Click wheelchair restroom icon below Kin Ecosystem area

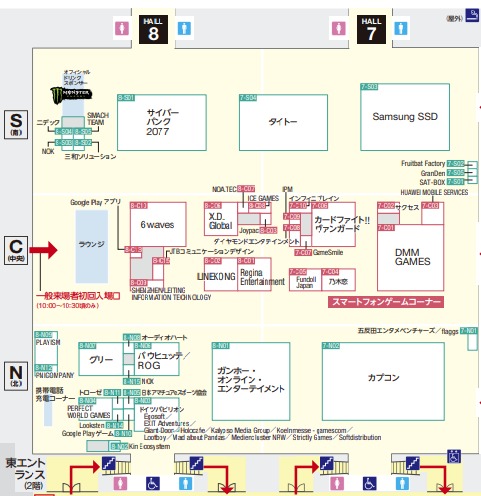153,484
